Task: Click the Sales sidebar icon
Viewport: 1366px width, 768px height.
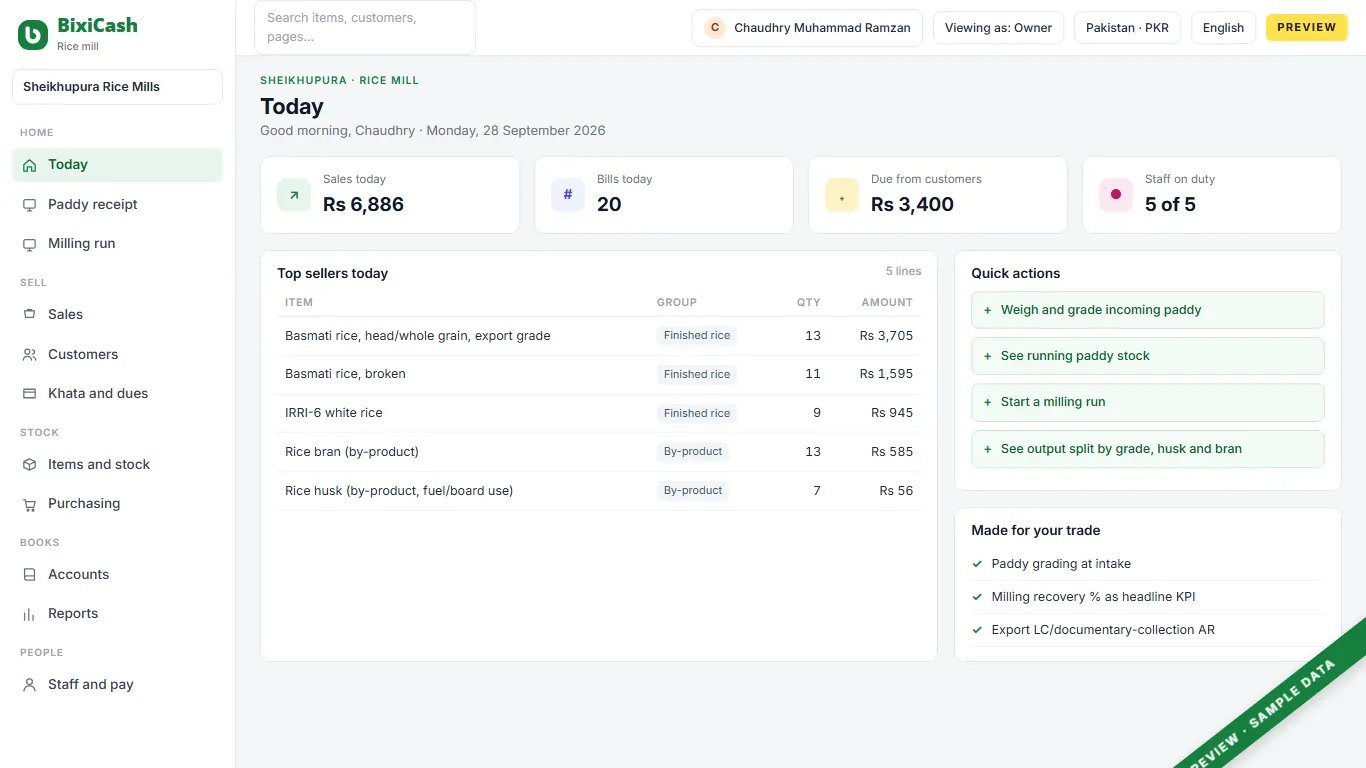Action: point(29,315)
